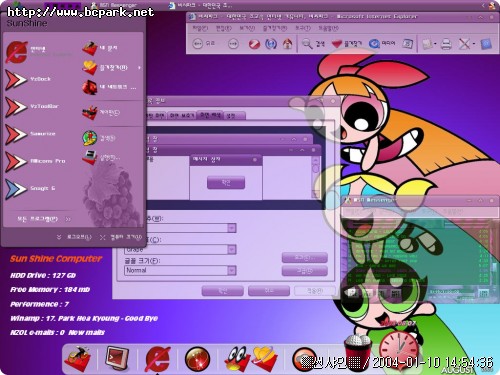Click Cancel (취소) in display dialog
Screen dimensions: 500x375
click(269, 291)
